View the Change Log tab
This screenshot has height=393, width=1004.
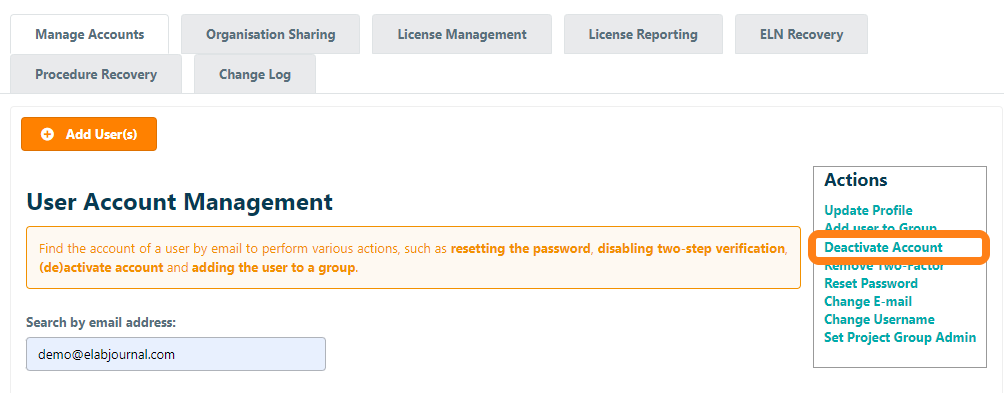point(255,74)
